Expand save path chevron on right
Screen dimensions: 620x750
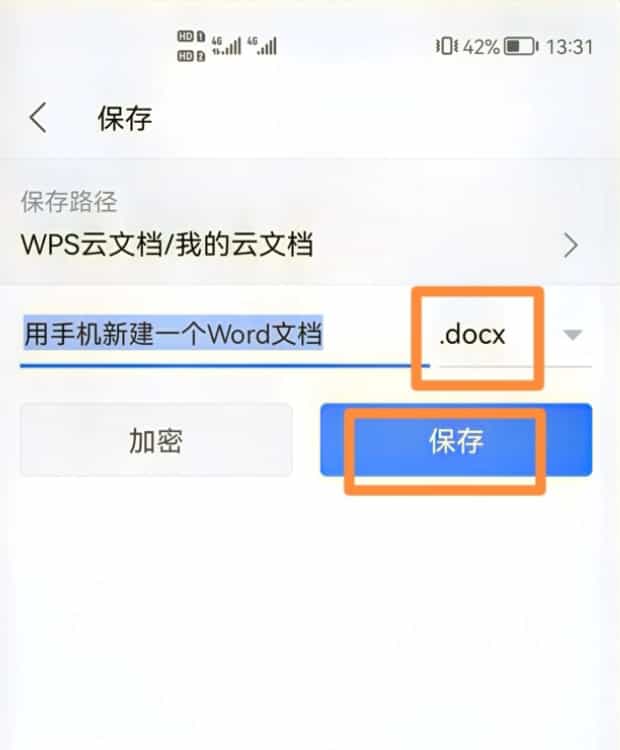(x=571, y=245)
